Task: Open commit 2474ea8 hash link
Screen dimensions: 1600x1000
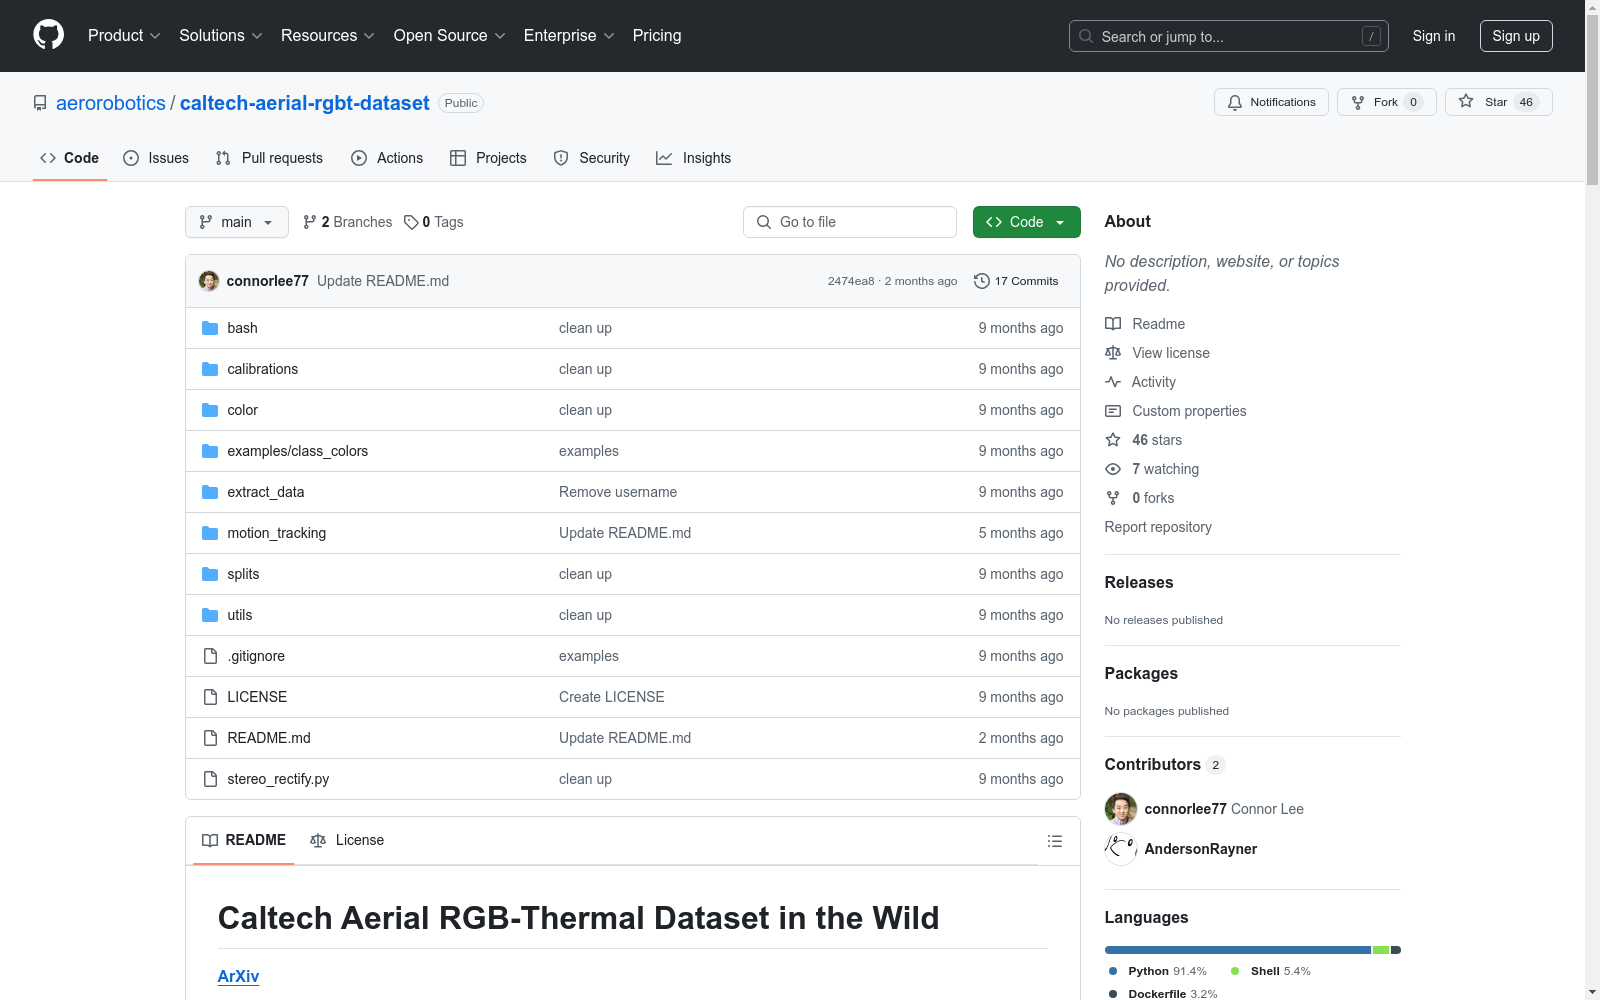Action: point(851,281)
